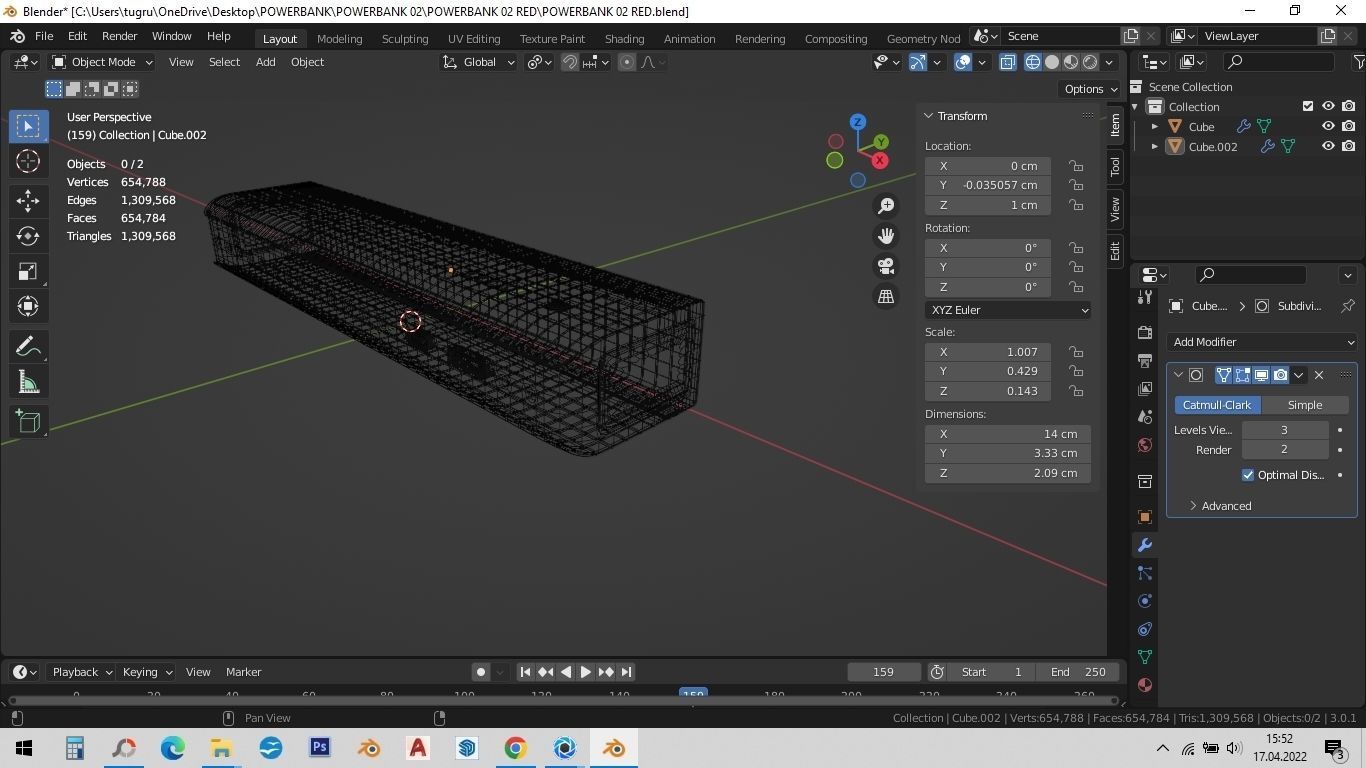This screenshot has width=1366, height=768.
Task: Open the Tool sidebar tab
Action: 1115,166
